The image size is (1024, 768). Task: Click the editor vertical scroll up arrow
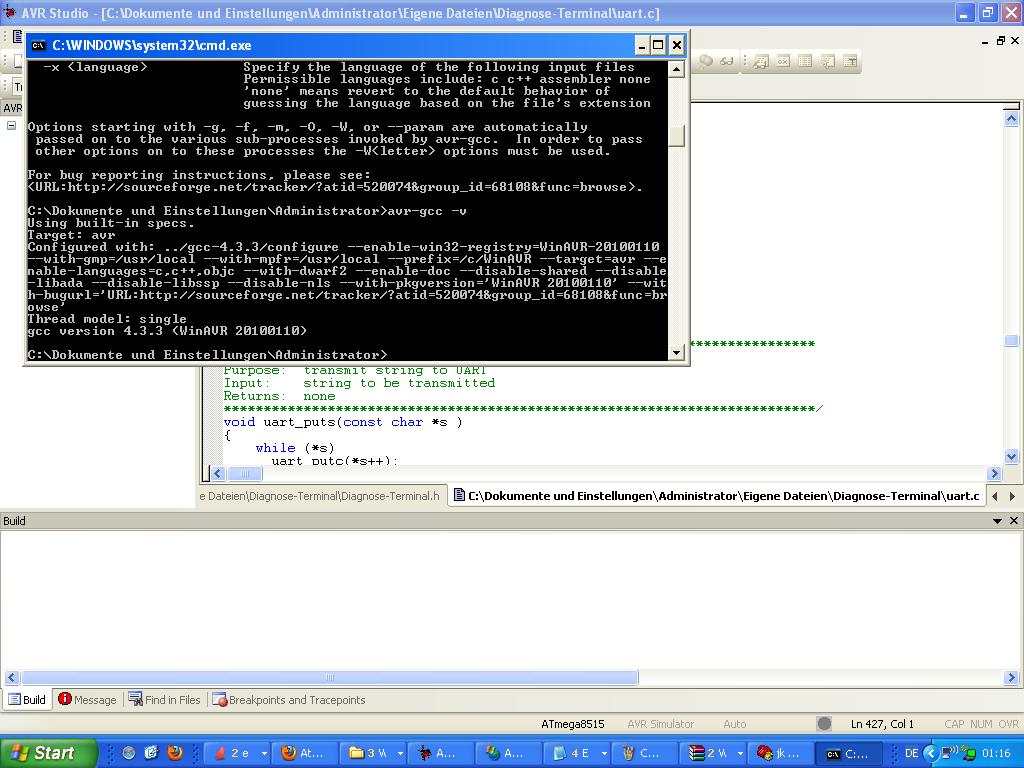coord(1011,118)
